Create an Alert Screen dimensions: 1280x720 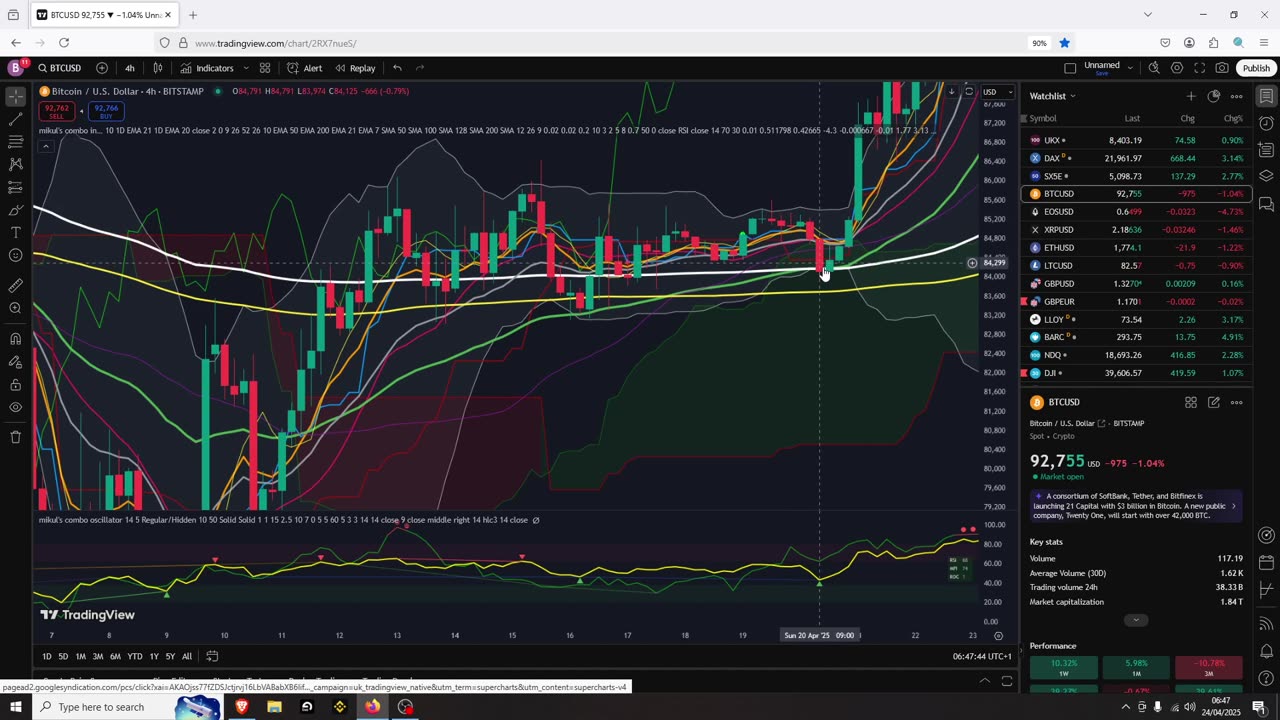[304, 68]
